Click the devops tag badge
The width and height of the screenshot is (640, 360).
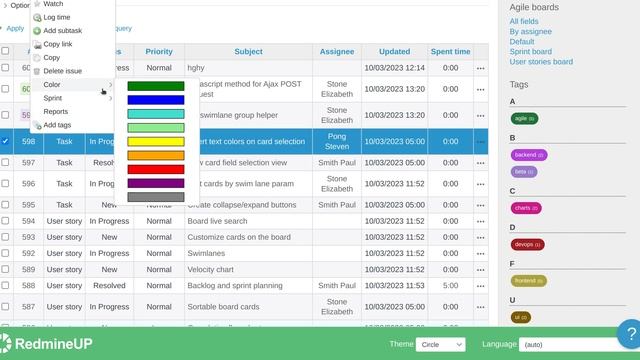coord(527,244)
